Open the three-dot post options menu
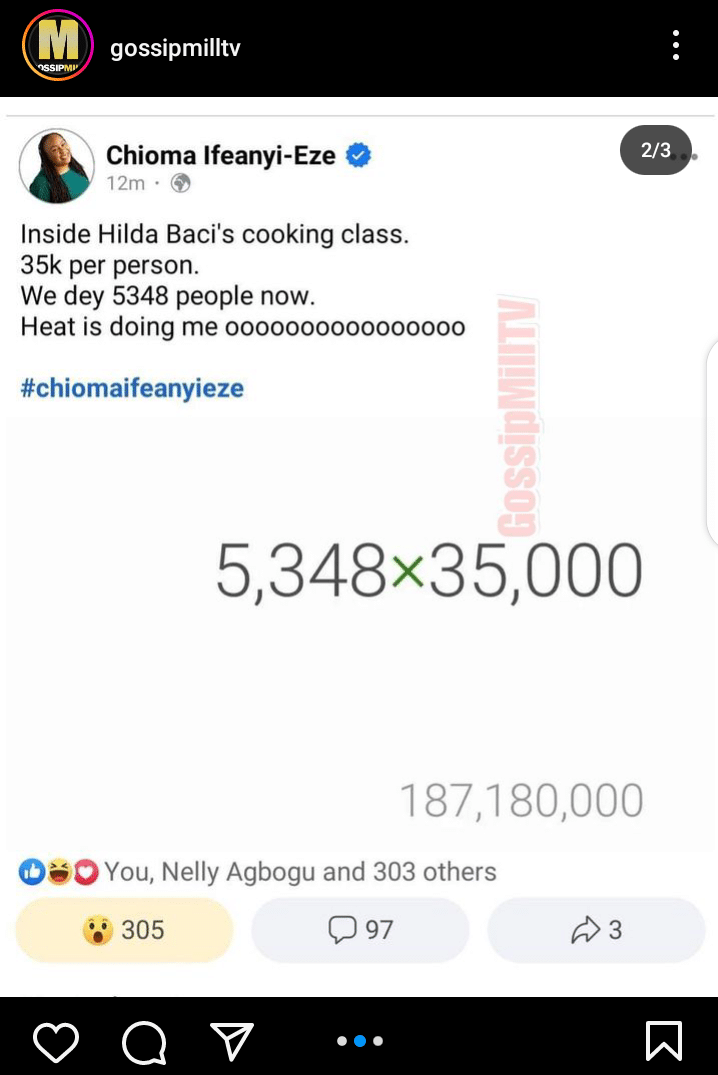Viewport: 718px width, 1075px height. point(675,45)
